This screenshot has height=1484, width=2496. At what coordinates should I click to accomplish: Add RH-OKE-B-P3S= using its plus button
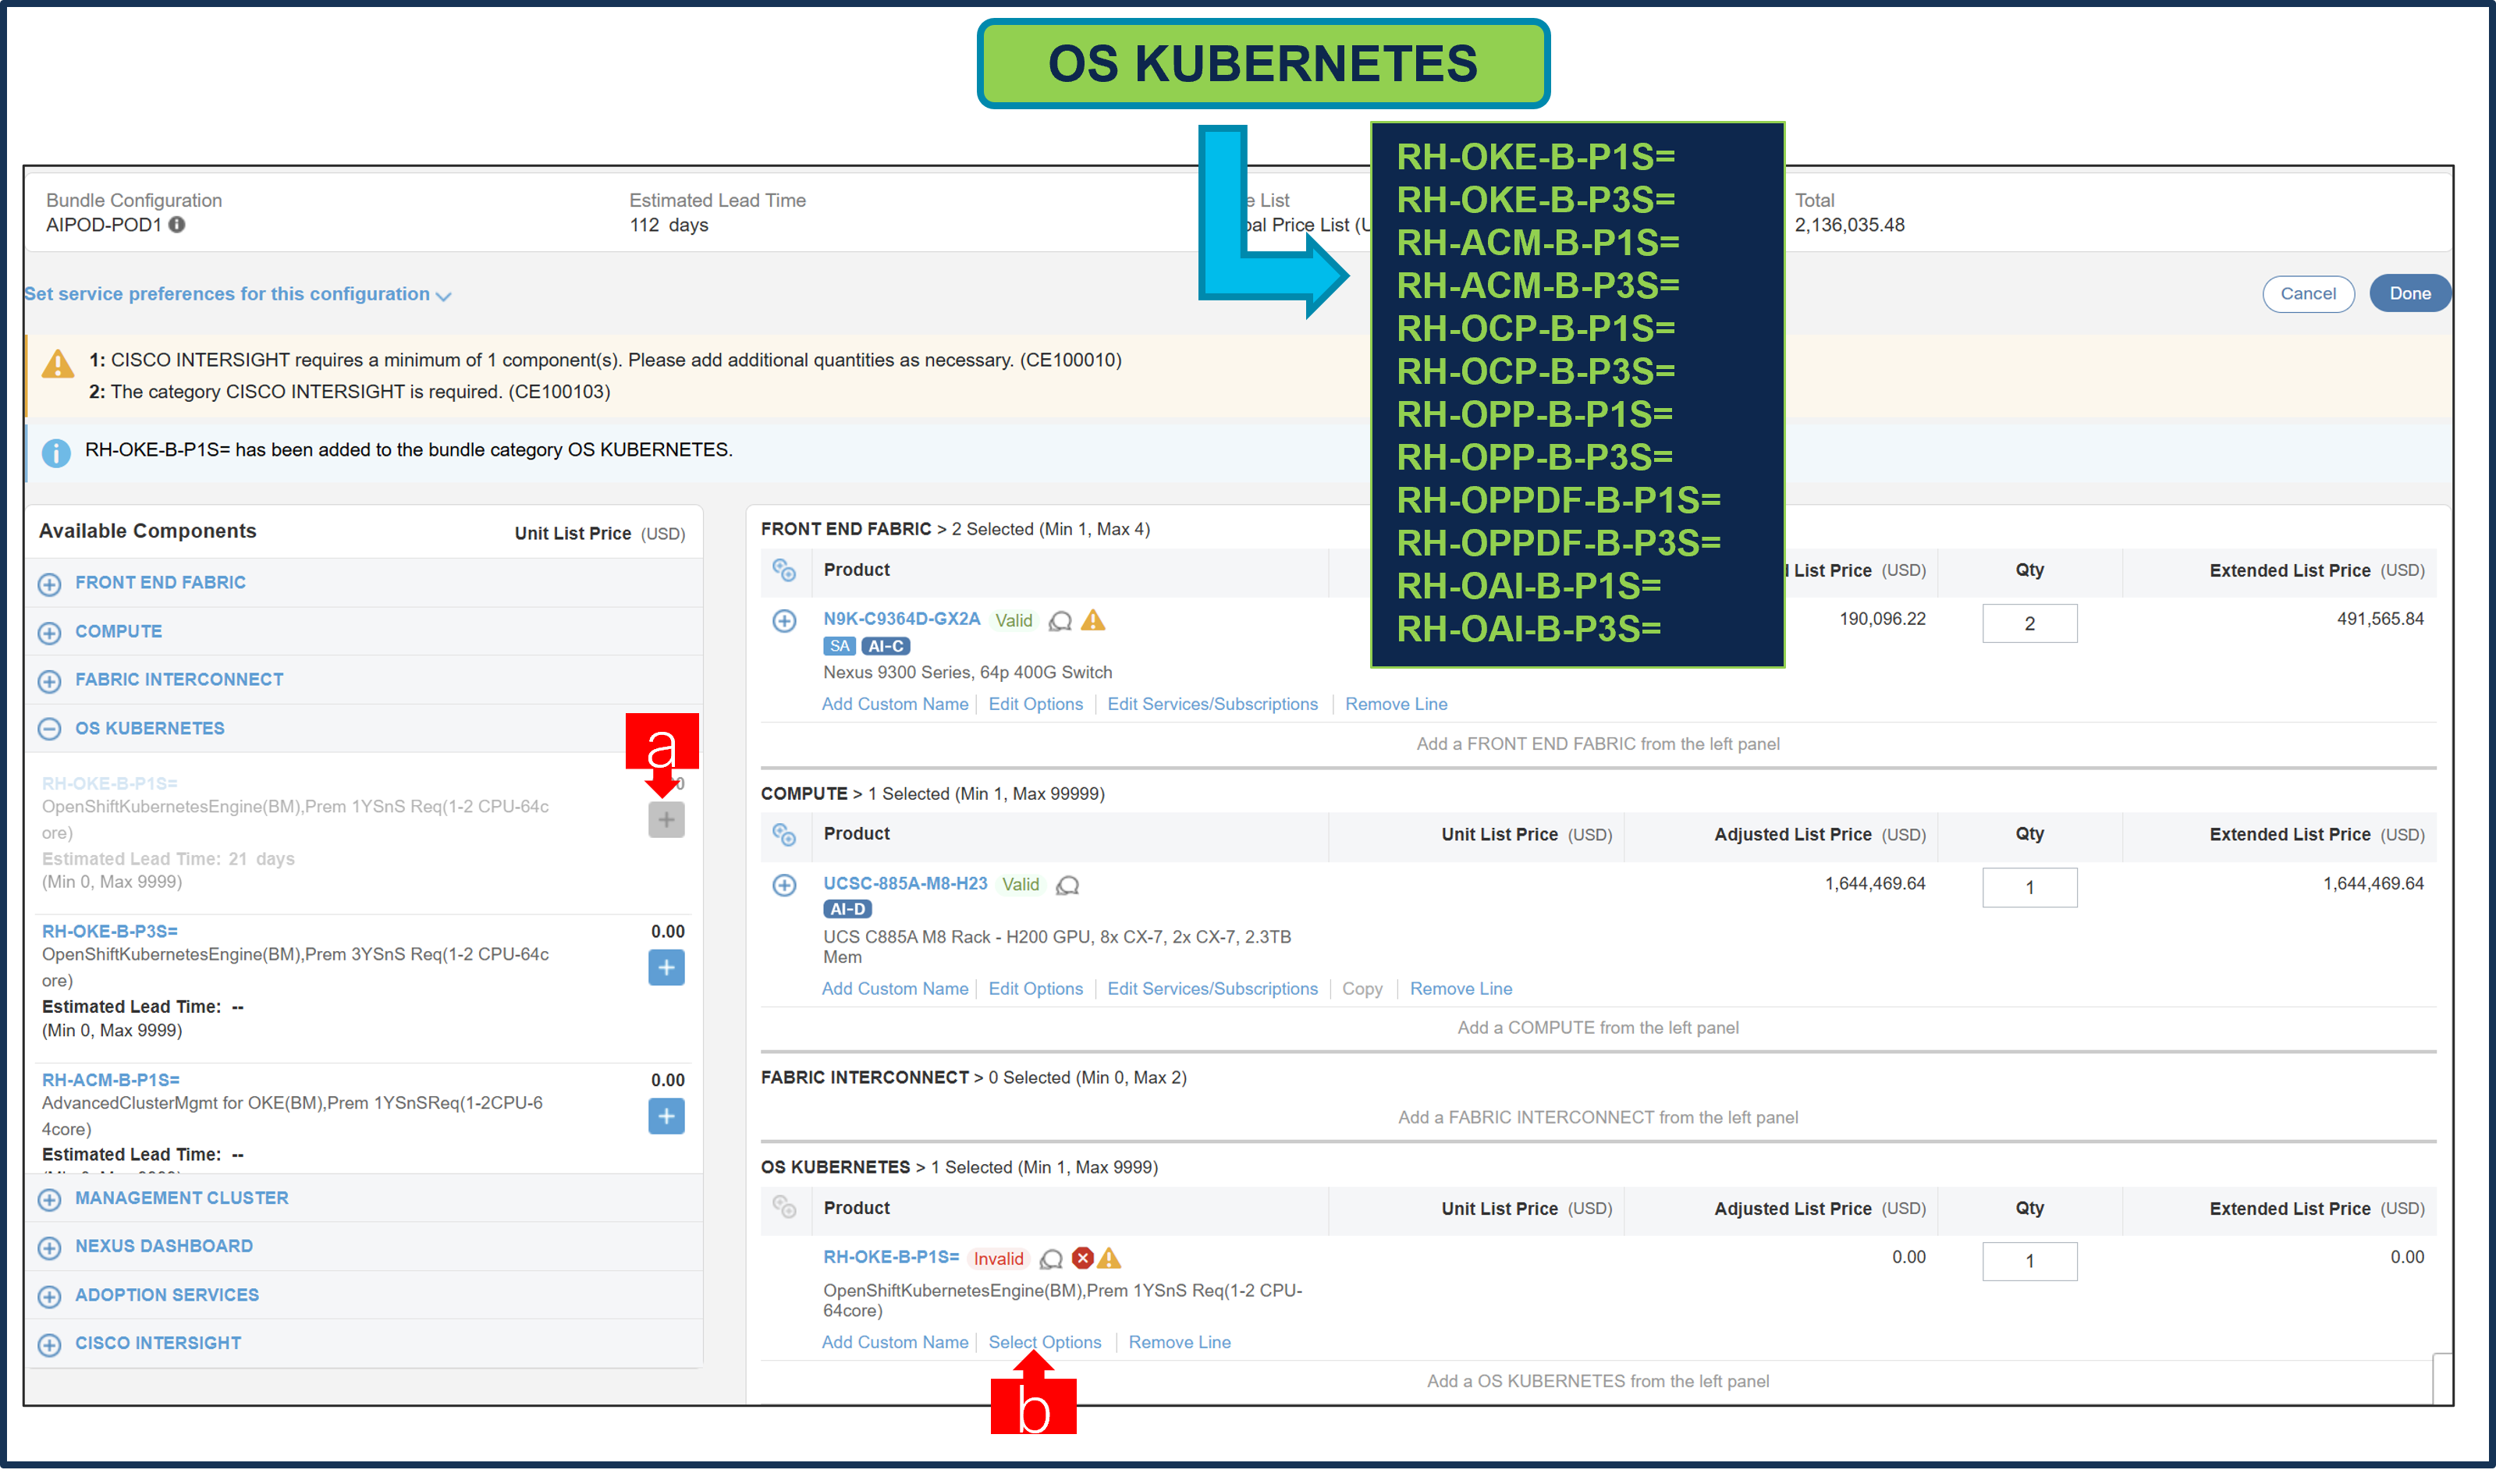[x=666, y=967]
